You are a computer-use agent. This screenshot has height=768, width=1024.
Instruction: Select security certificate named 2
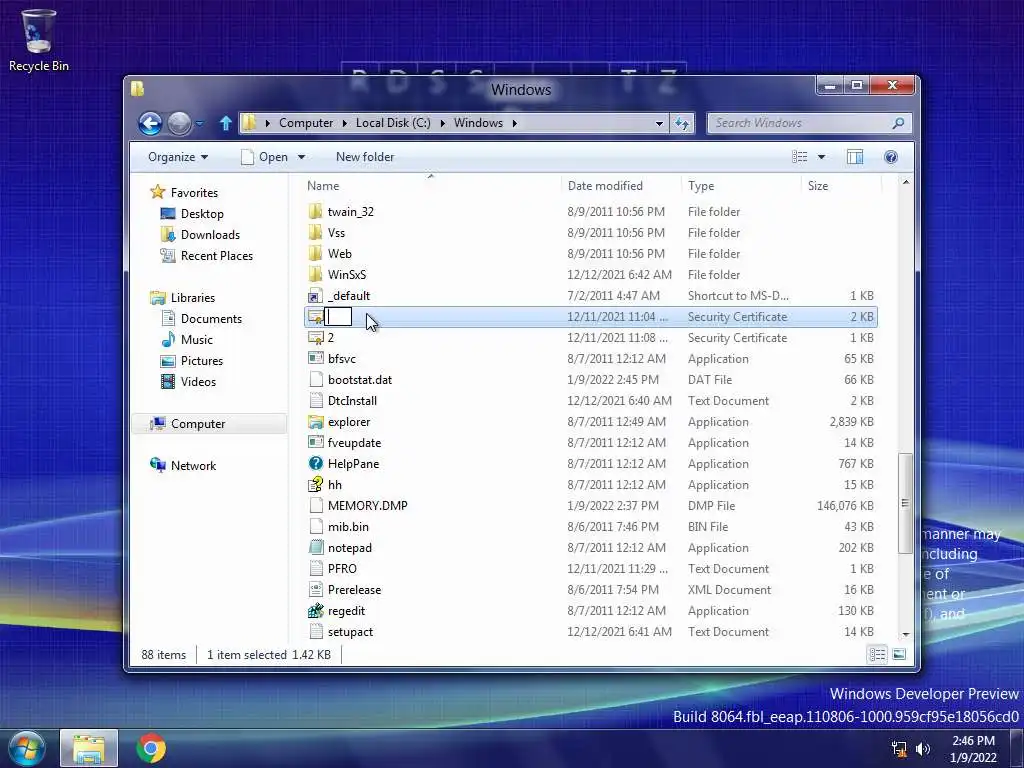330,338
